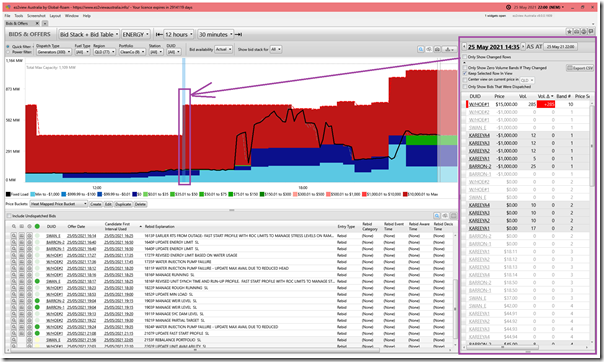Viewport: 604px width, 362px height.
Task: Open the Region QLD dropdown
Action: pyautogui.click(x=104, y=52)
